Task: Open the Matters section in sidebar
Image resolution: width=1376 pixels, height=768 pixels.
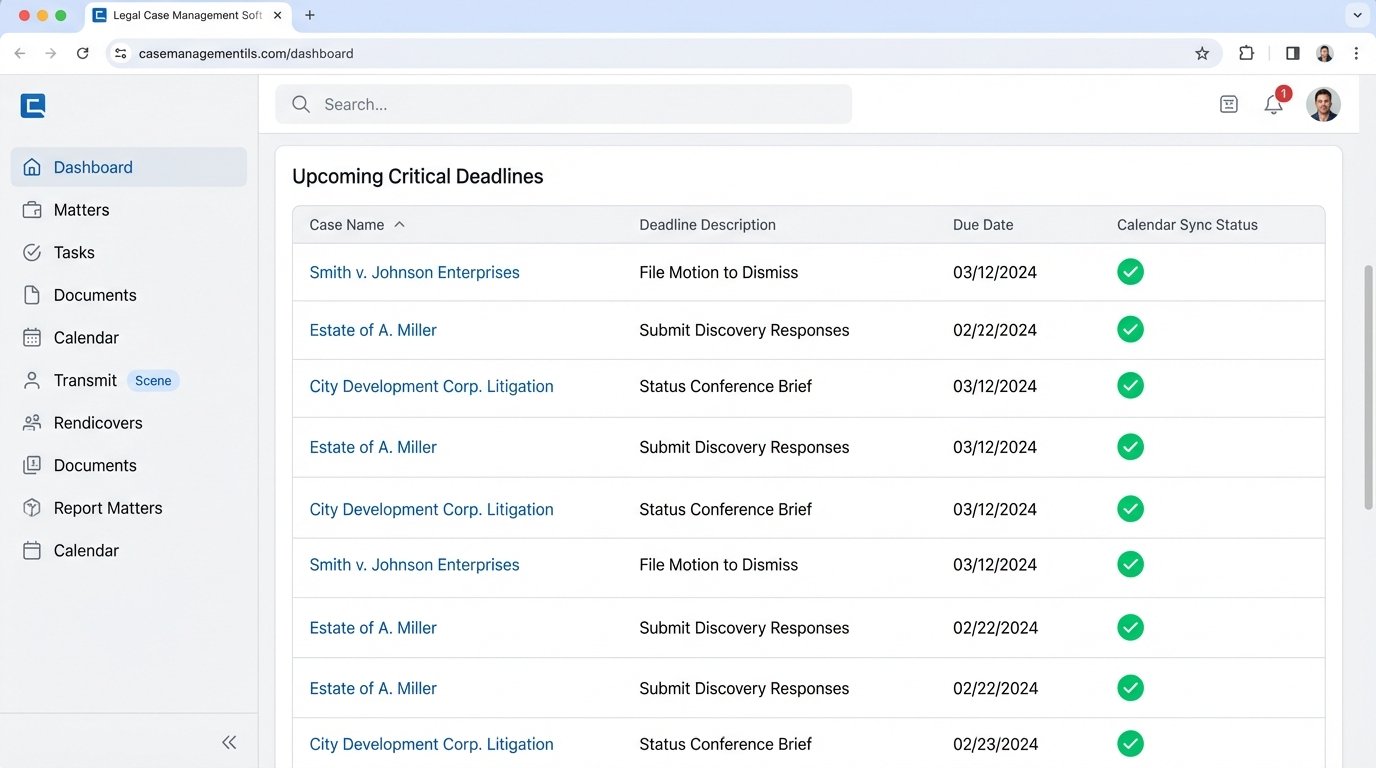Action: [x=81, y=210]
